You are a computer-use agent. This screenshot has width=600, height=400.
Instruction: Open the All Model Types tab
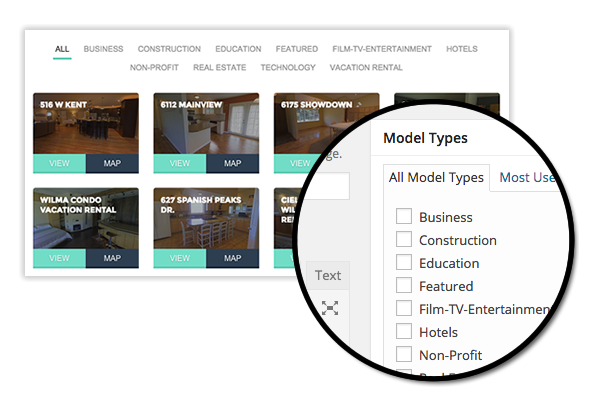coord(436,178)
